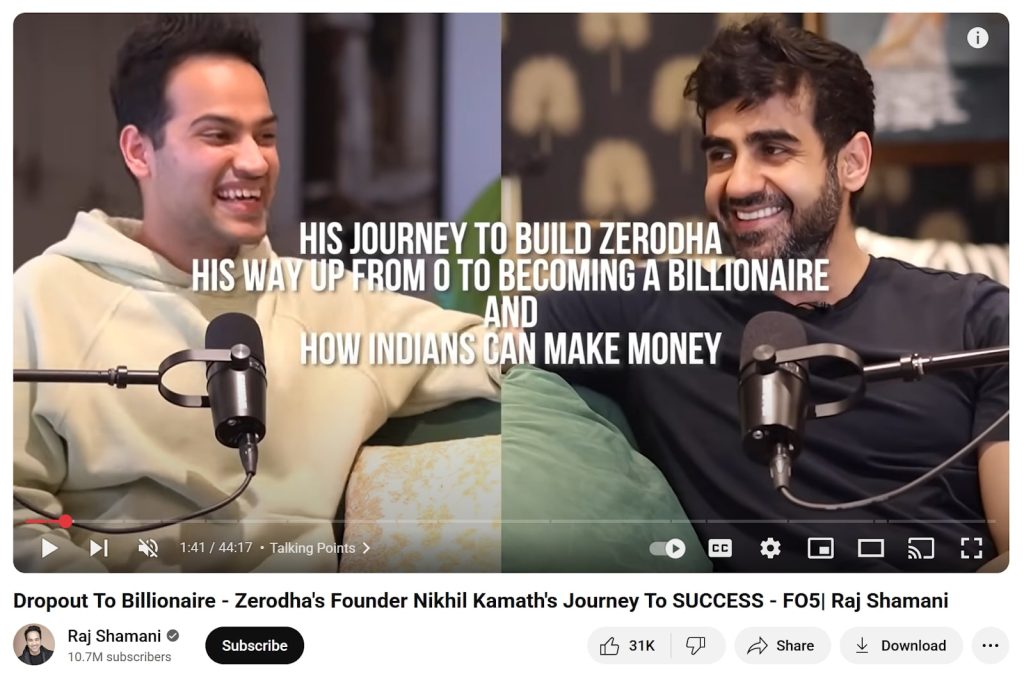Open the Share options

[782, 646]
